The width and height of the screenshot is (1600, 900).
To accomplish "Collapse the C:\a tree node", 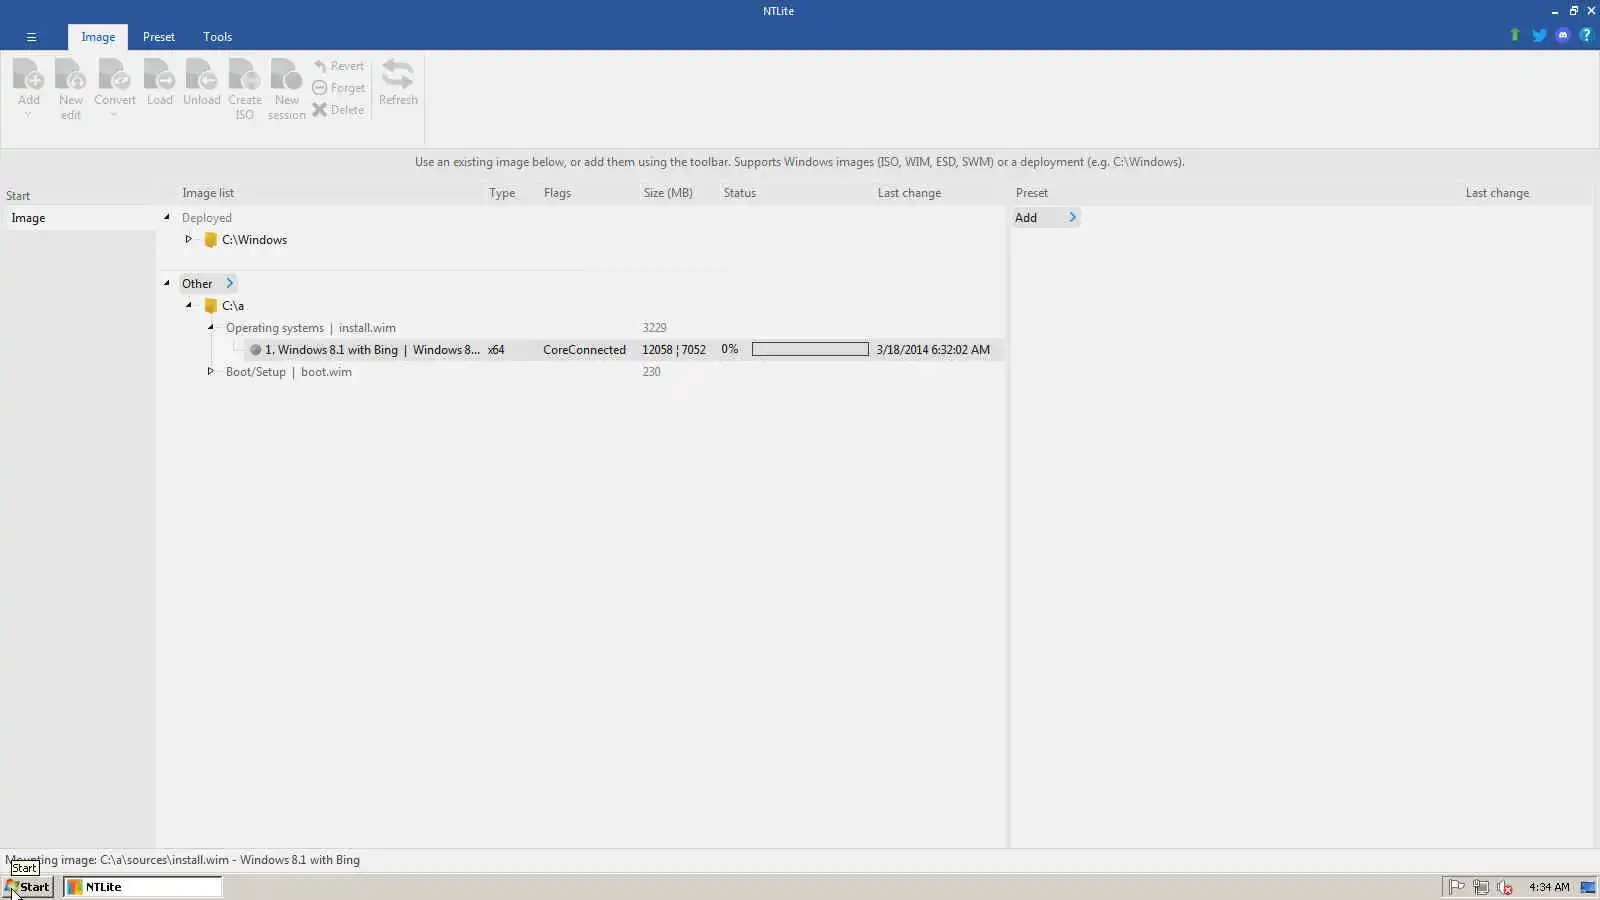I will pos(189,305).
